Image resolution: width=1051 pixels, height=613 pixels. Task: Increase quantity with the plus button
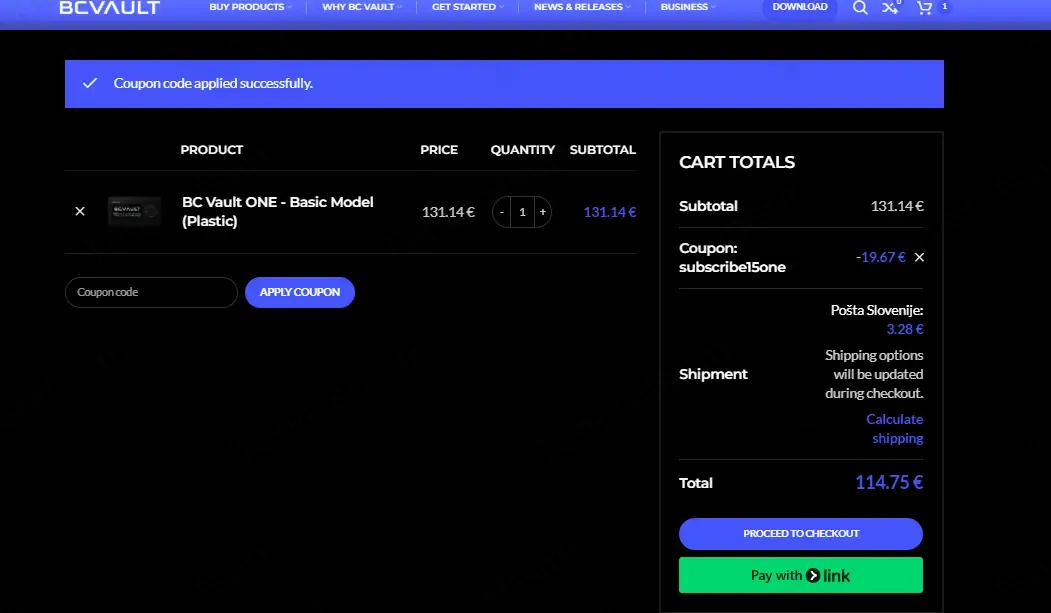[543, 212]
